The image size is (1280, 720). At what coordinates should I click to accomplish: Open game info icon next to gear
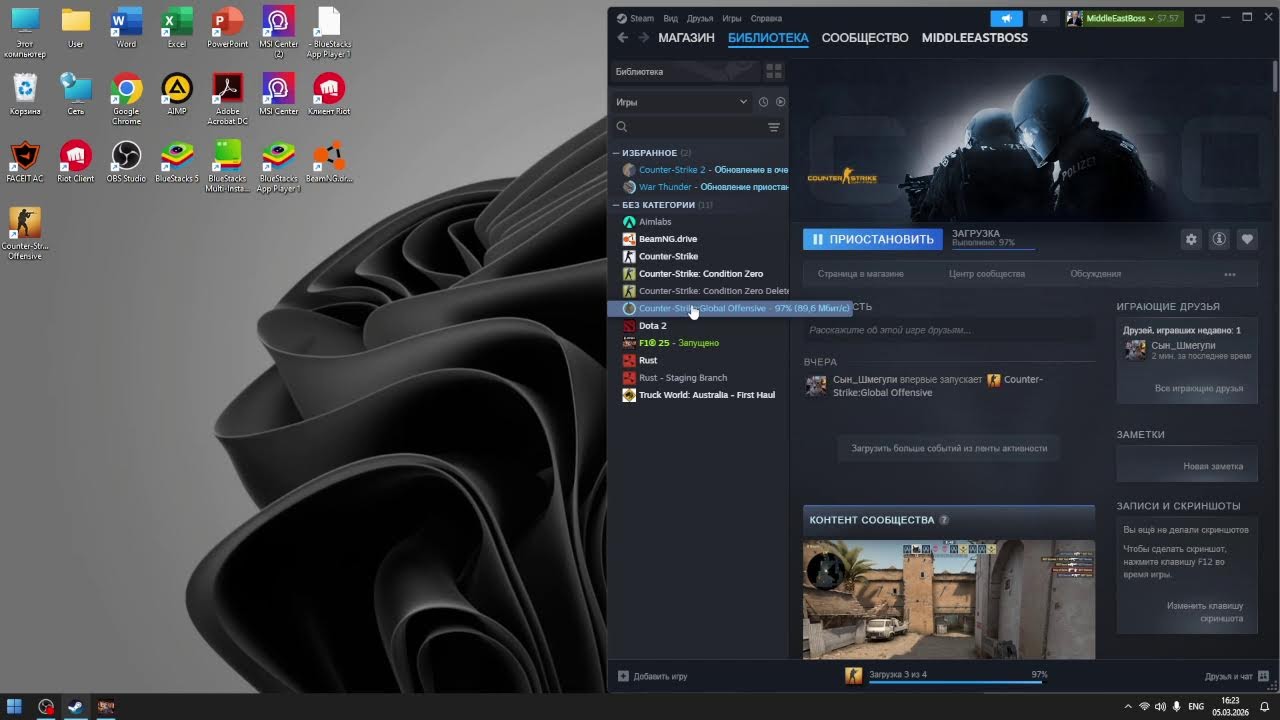pyautogui.click(x=1219, y=240)
